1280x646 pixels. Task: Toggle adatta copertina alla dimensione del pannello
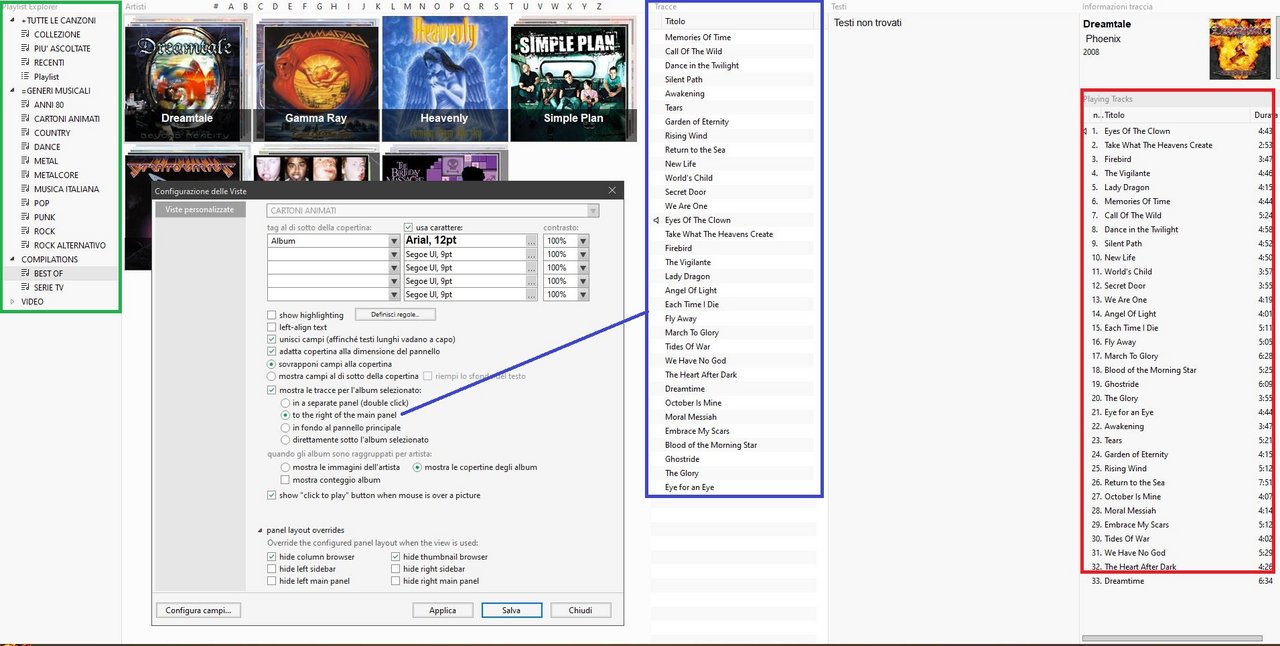click(x=272, y=351)
